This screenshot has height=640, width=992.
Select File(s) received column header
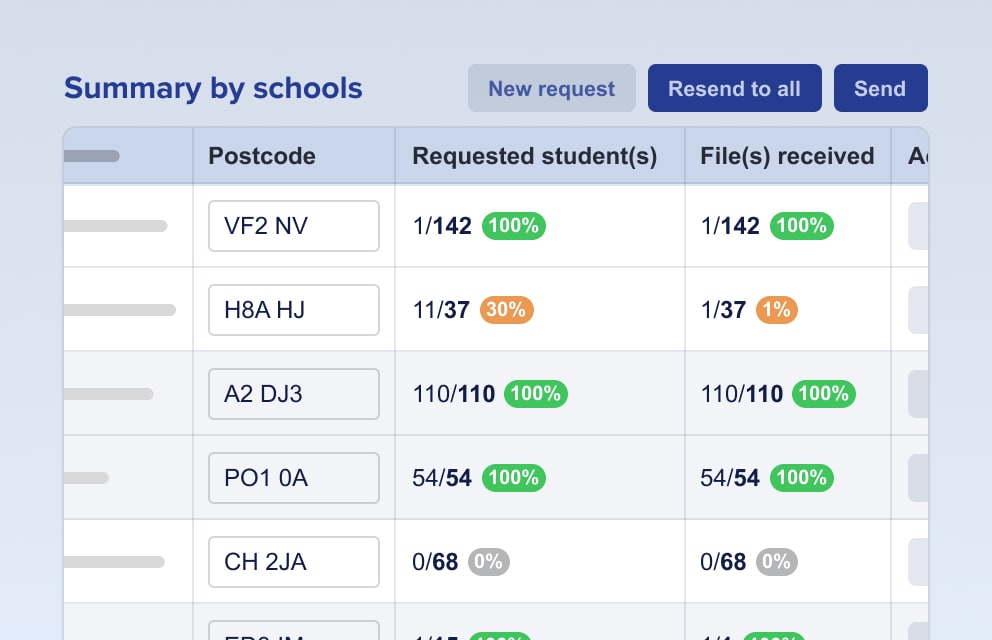(x=787, y=156)
